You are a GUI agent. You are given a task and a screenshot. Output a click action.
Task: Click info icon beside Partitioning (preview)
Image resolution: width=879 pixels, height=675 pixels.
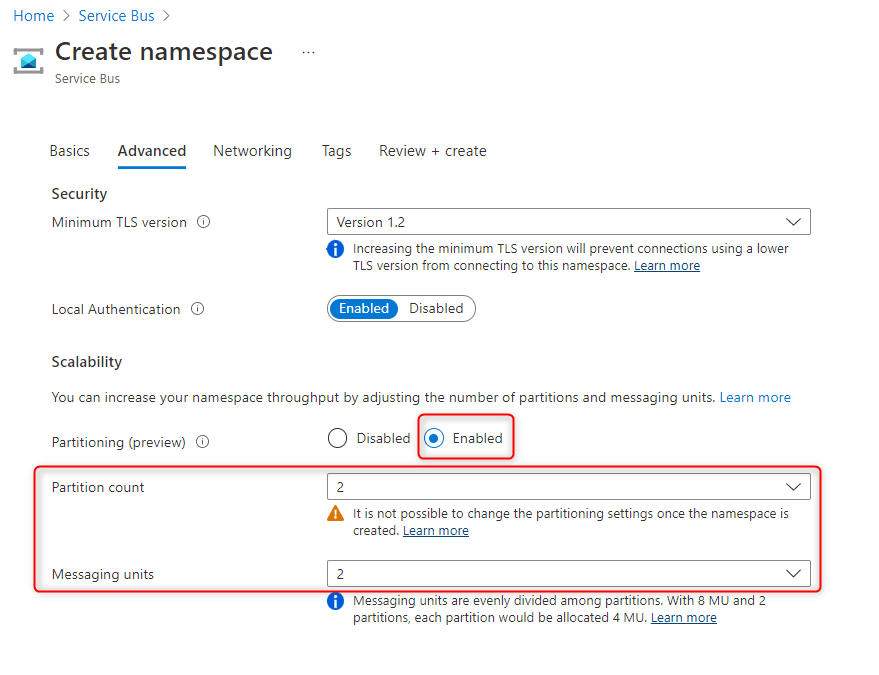click(203, 441)
